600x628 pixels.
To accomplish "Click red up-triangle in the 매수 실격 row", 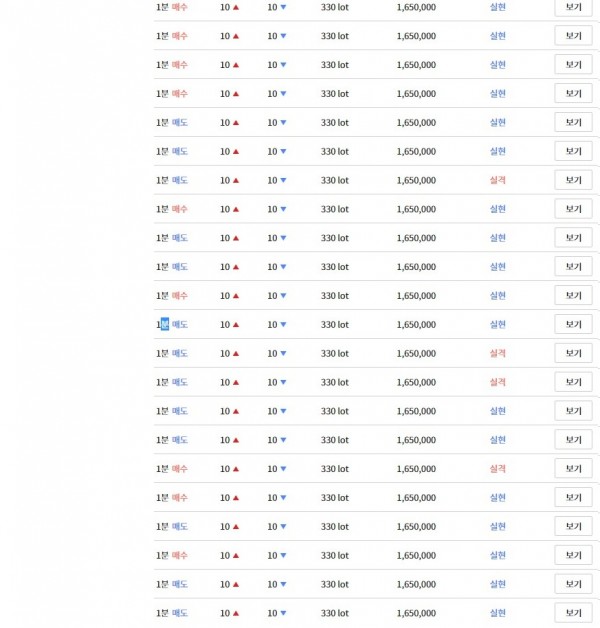I will (x=236, y=469).
